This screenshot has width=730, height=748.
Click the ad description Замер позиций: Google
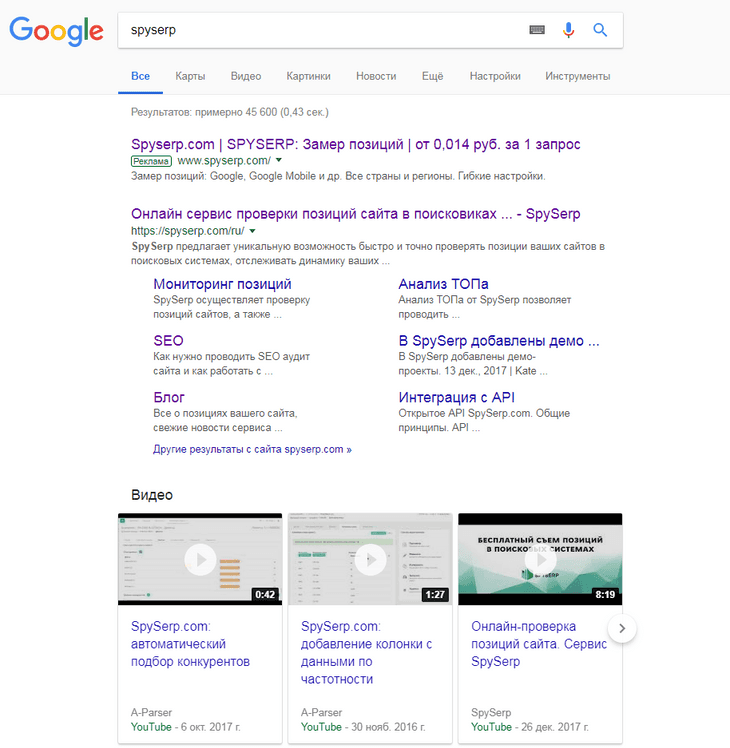(x=338, y=176)
